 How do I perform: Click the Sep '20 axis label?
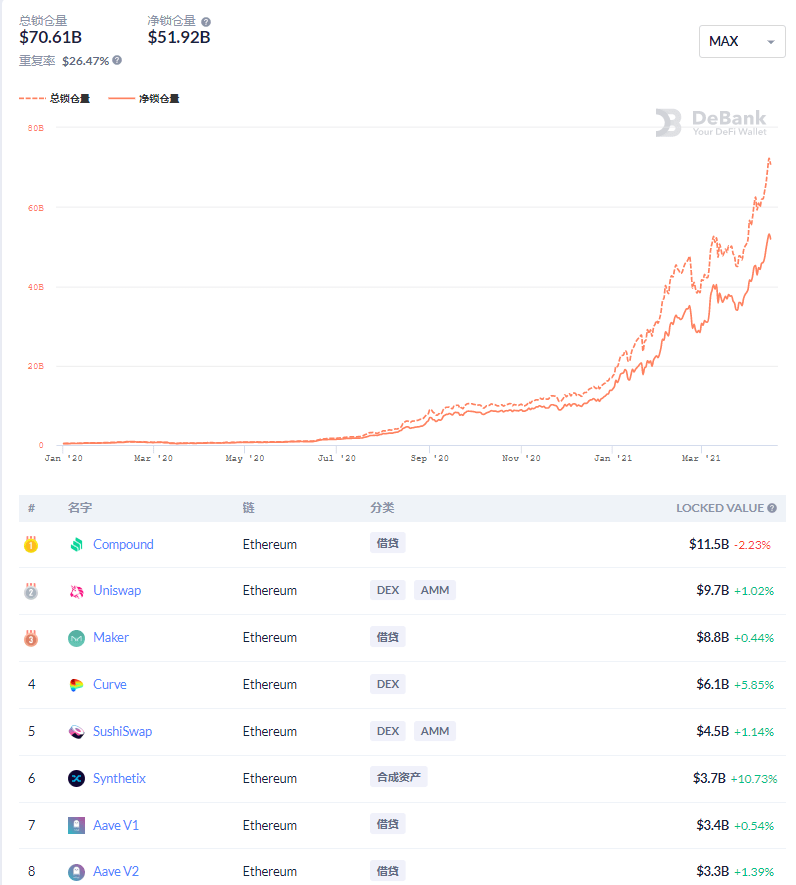430,458
